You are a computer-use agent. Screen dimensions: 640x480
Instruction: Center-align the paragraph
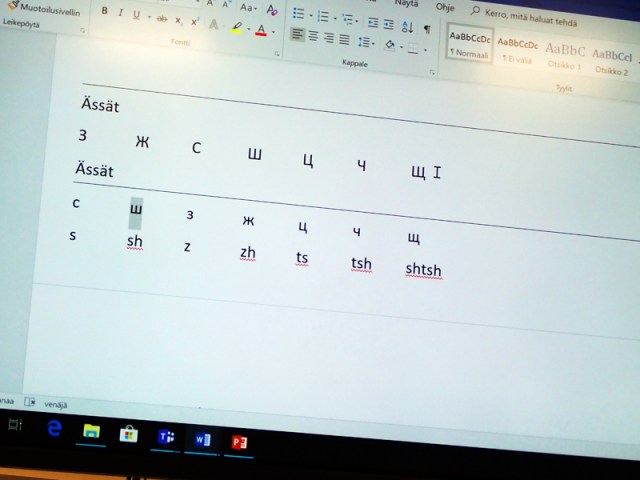(314, 35)
